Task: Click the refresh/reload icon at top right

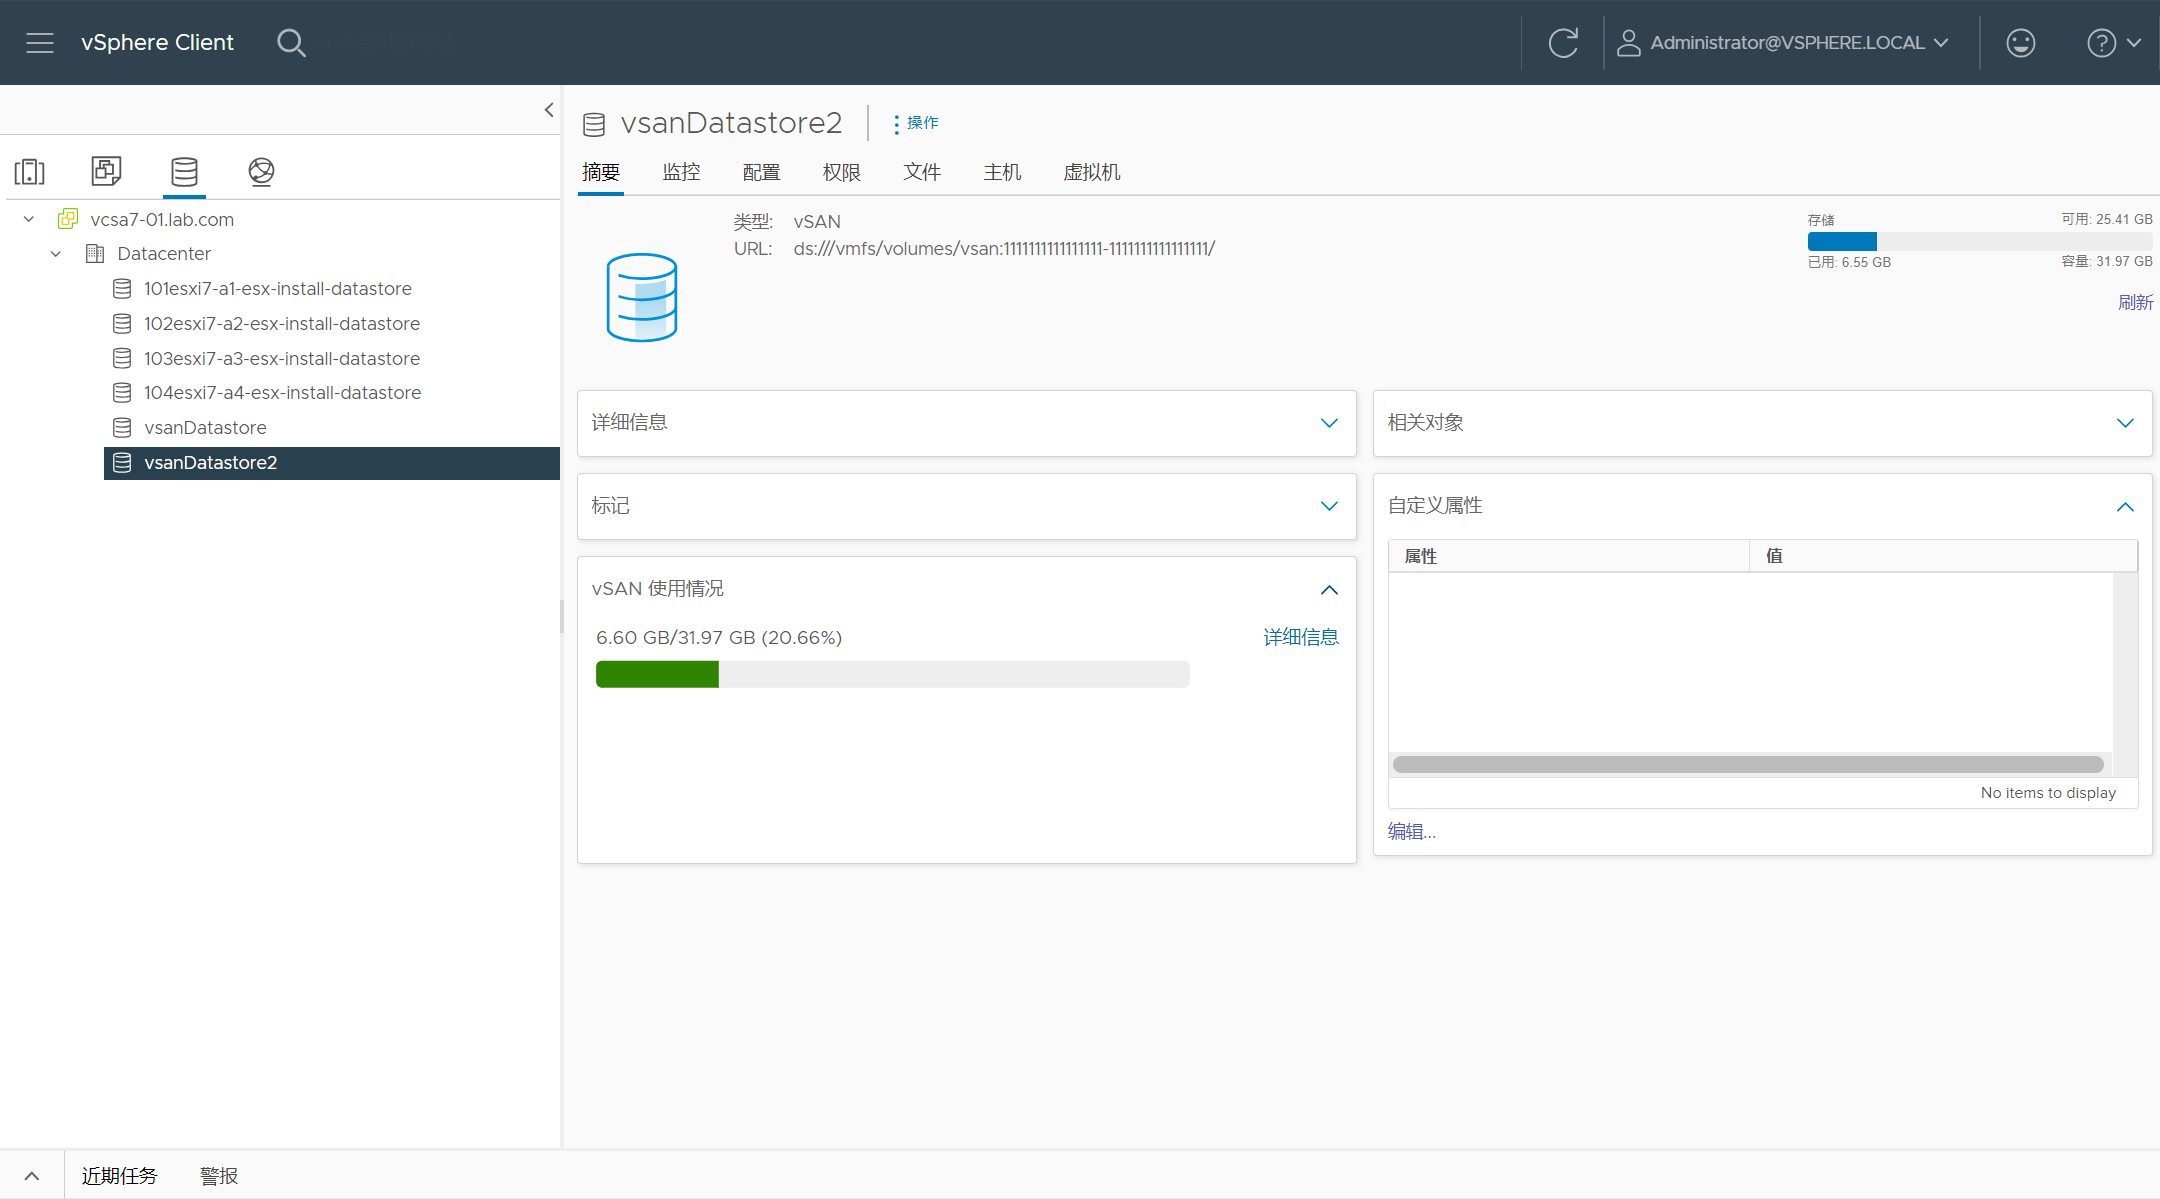Action: tap(1564, 41)
